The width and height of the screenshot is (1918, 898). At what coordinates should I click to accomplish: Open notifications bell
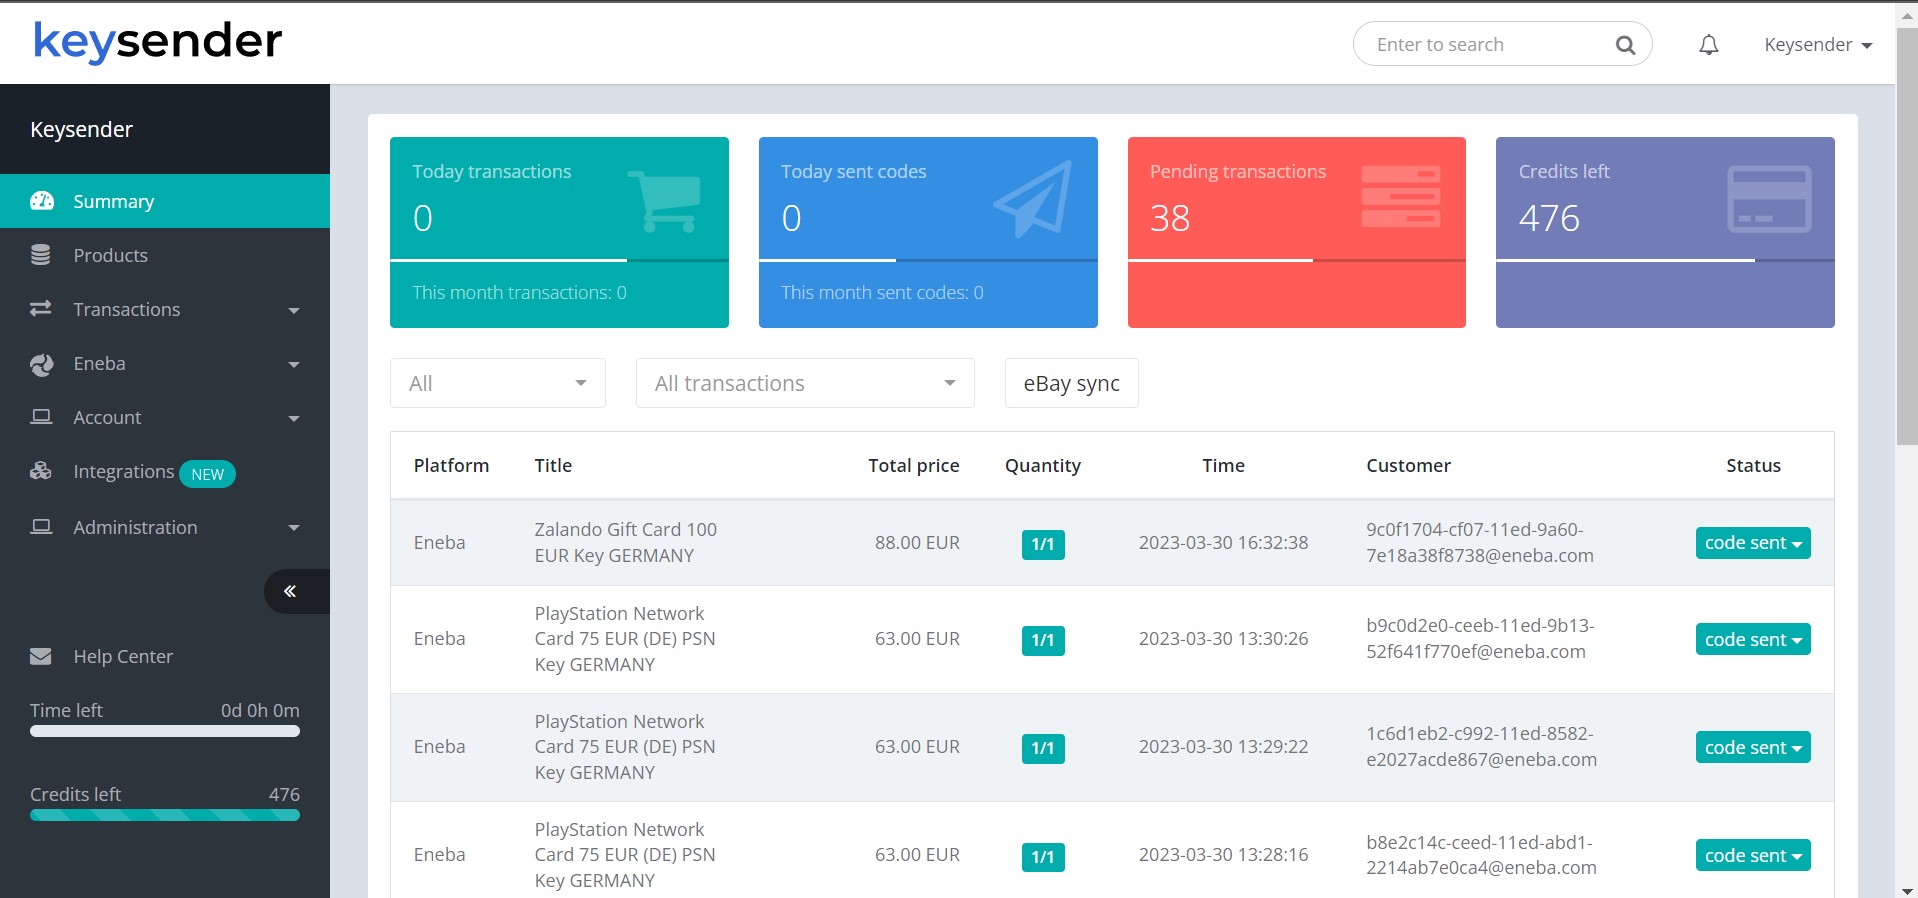click(1709, 45)
